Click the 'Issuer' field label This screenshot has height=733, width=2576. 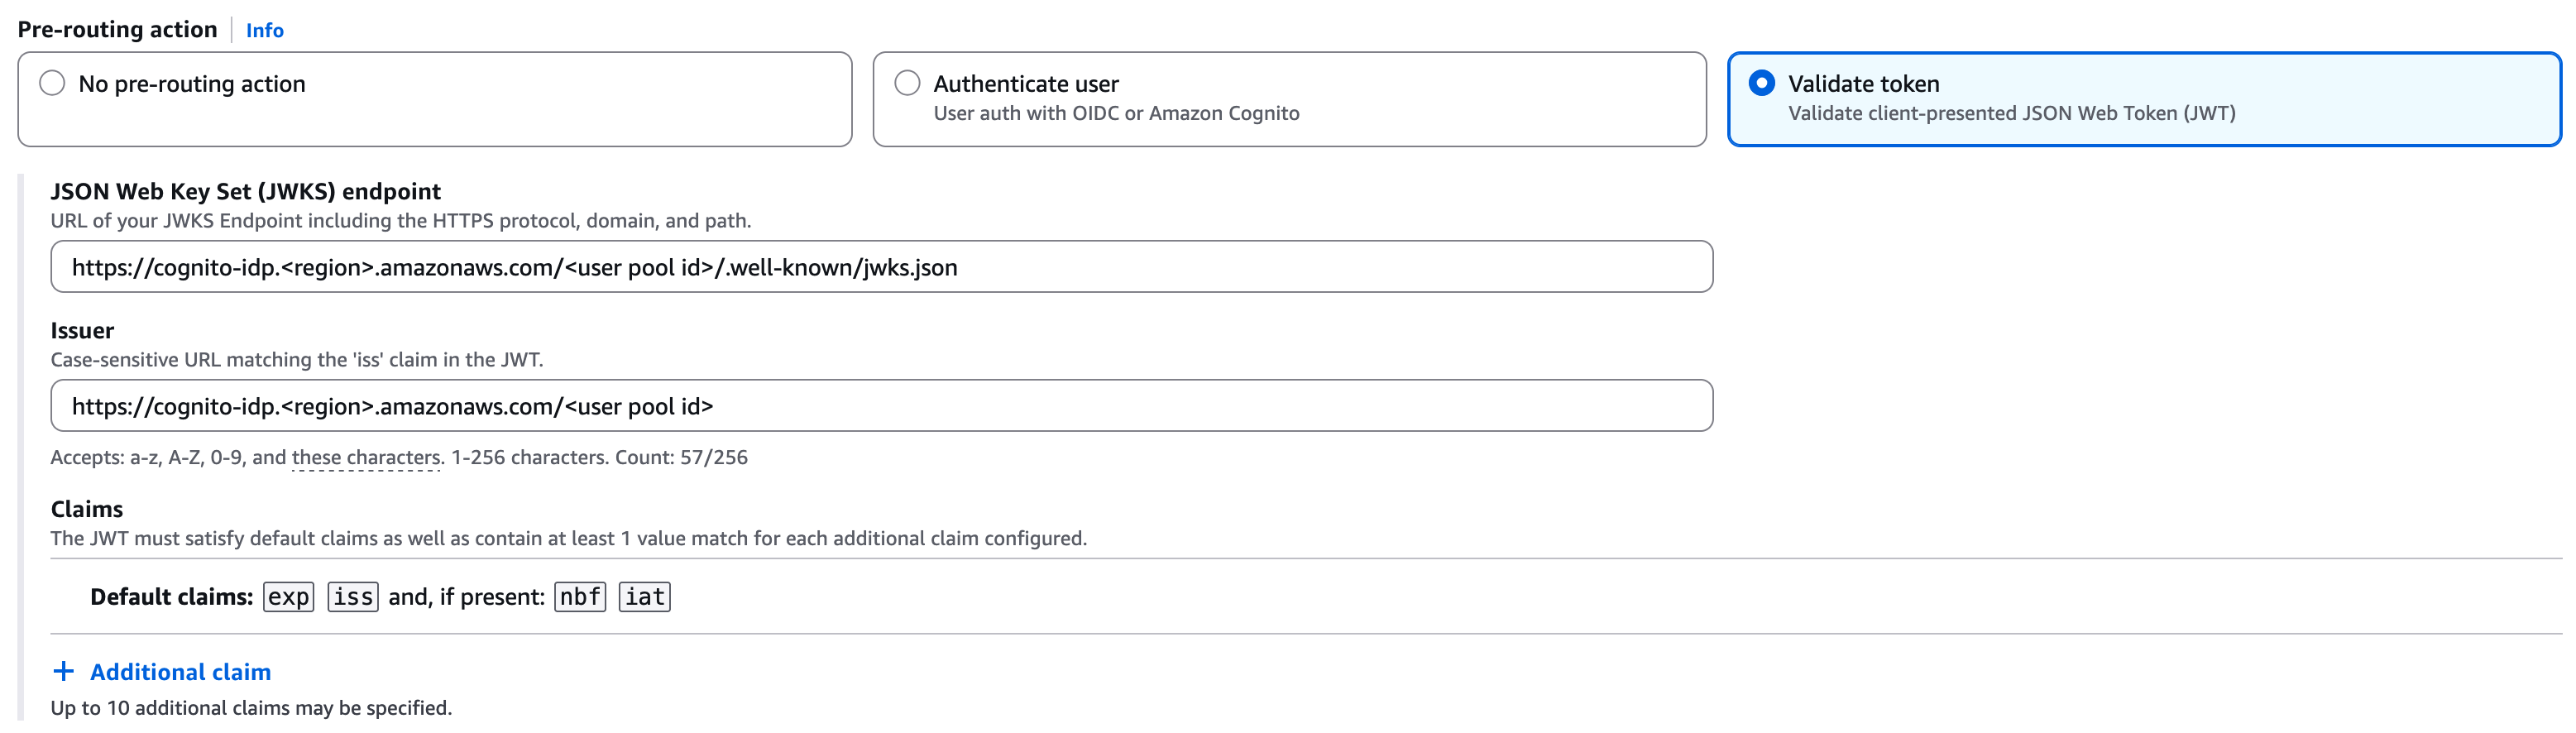(82, 330)
